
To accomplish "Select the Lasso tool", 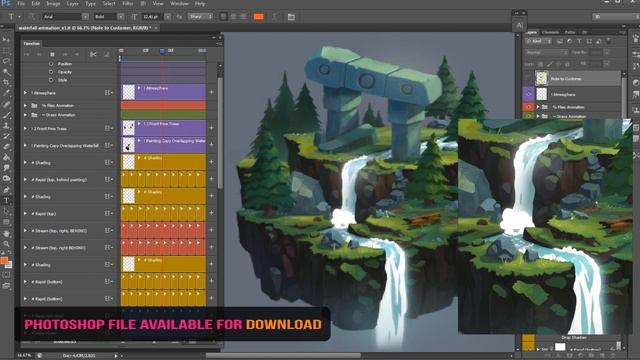I will [6, 61].
